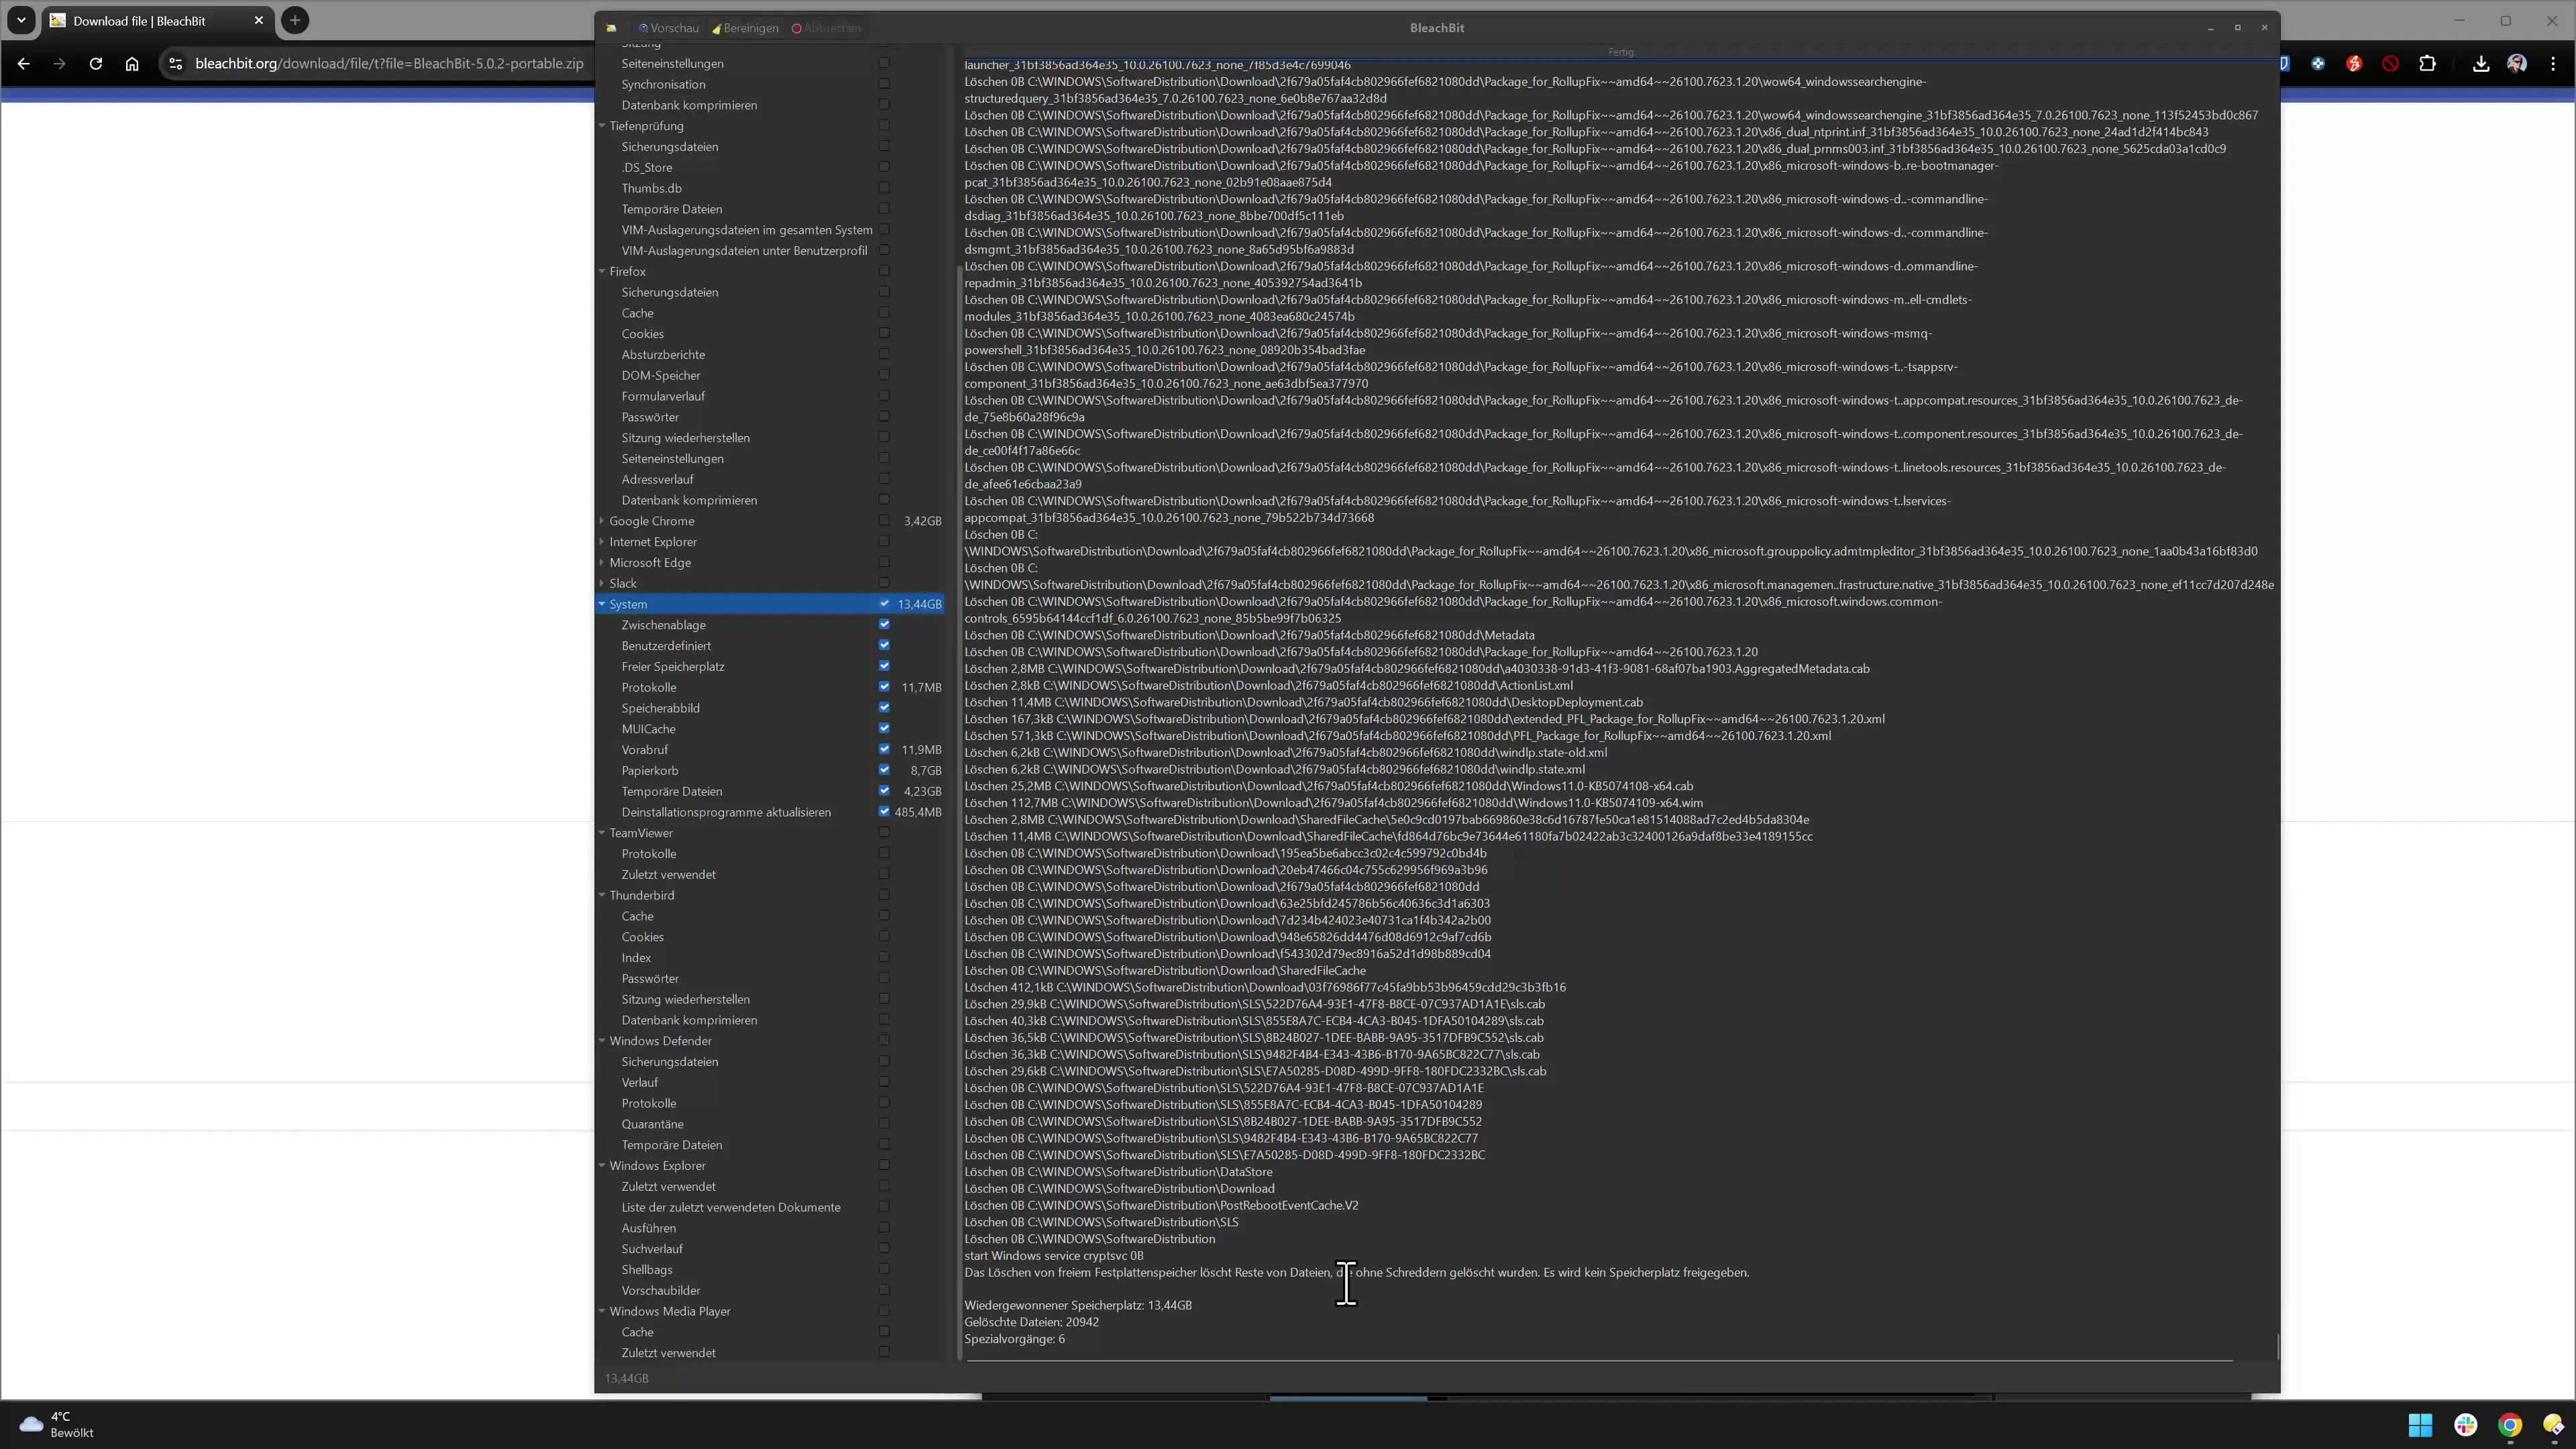
Task: Open Chrome downloads icon
Action: point(2481,64)
